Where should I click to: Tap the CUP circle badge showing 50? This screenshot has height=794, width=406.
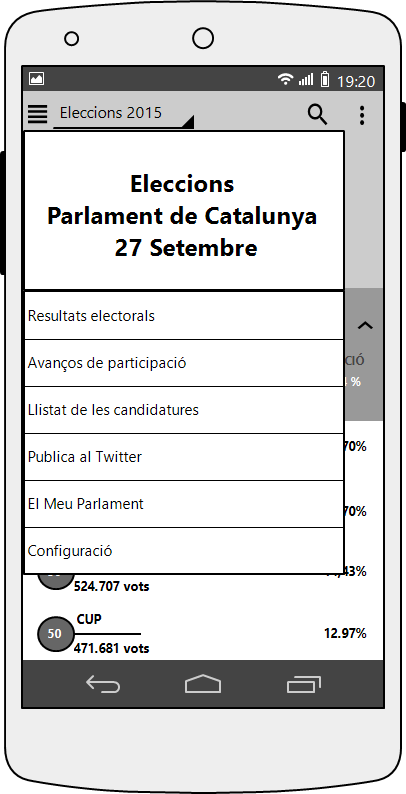click(54, 633)
